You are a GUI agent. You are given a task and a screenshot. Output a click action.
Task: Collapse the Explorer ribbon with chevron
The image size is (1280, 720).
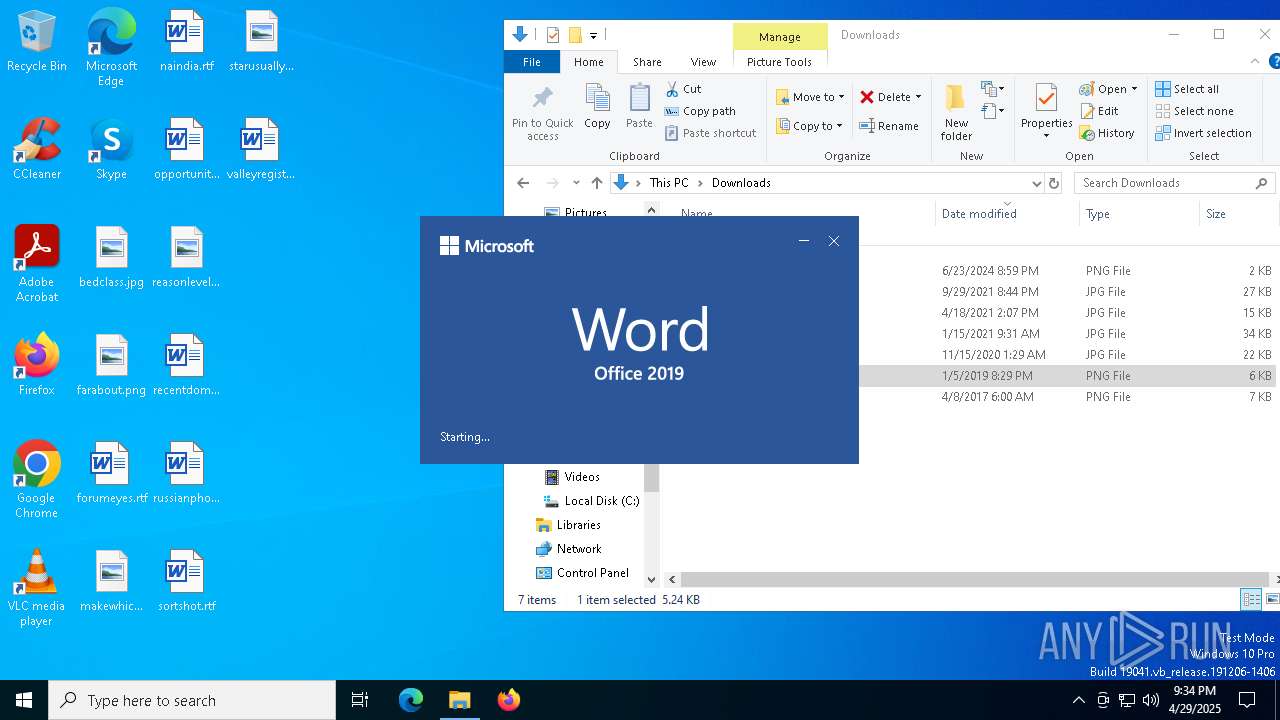pyautogui.click(x=1255, y=62)
